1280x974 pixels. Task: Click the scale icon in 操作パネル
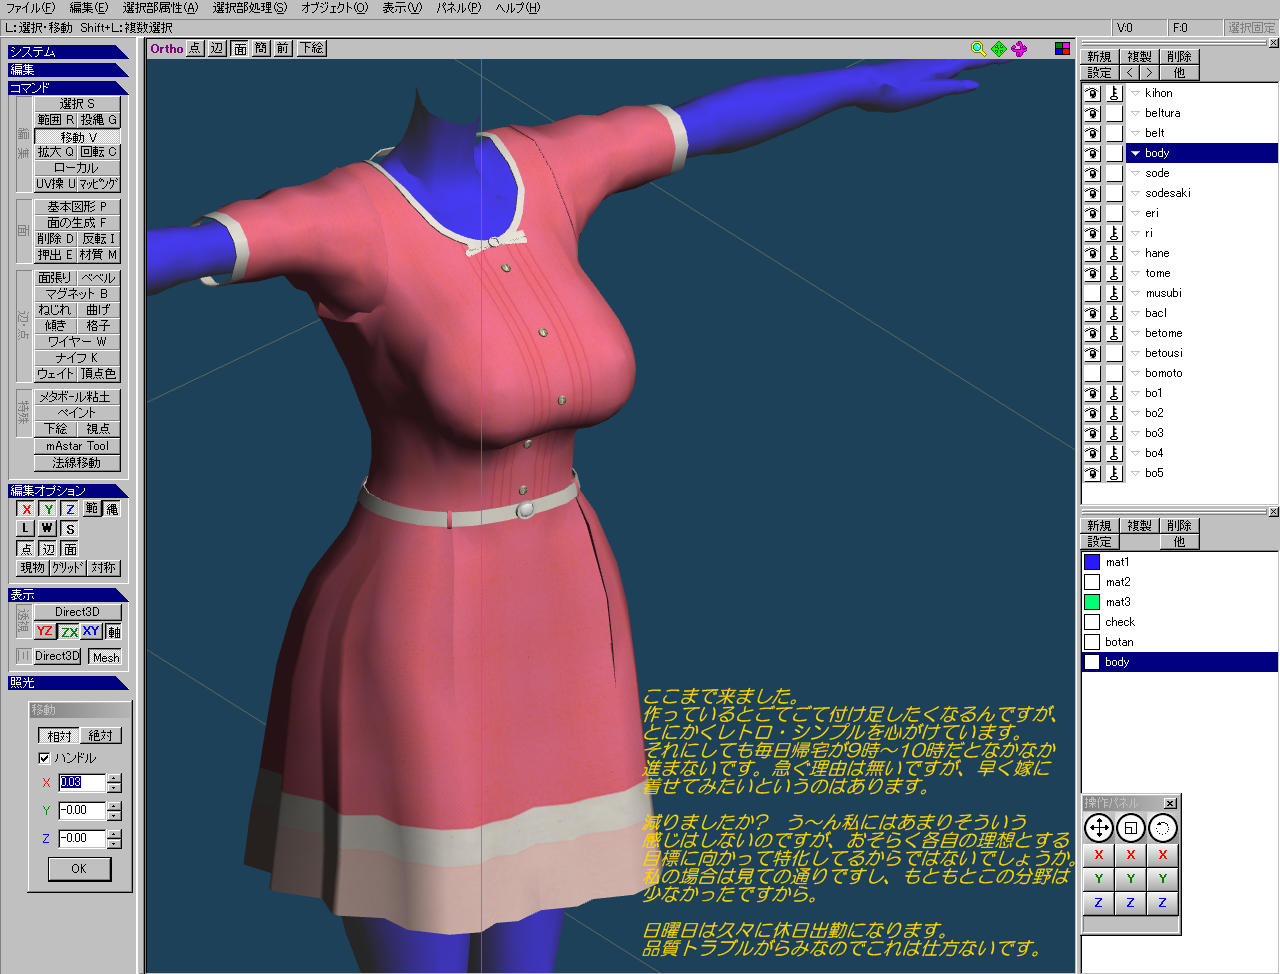click(1130, 828)
